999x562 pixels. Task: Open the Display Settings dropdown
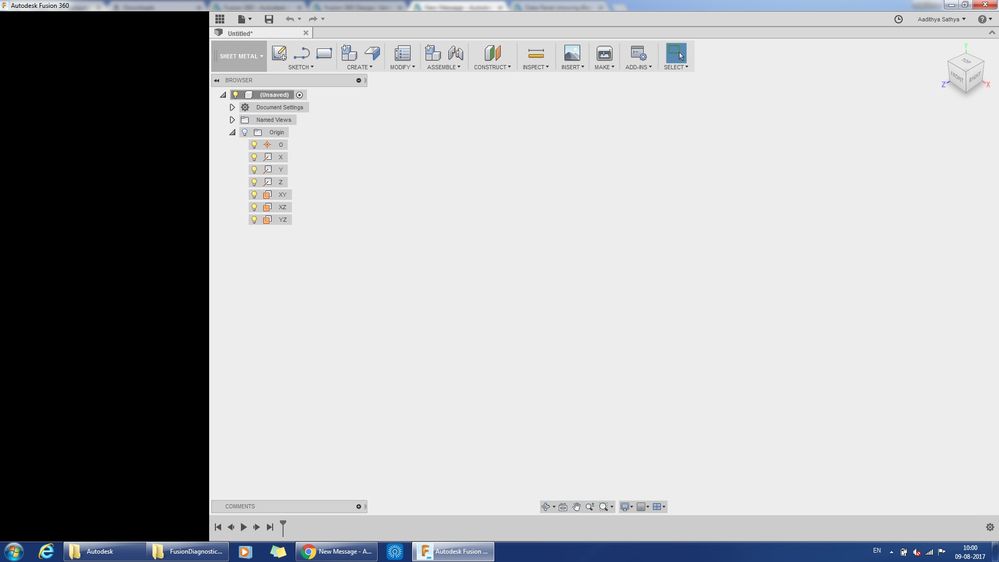627,507
